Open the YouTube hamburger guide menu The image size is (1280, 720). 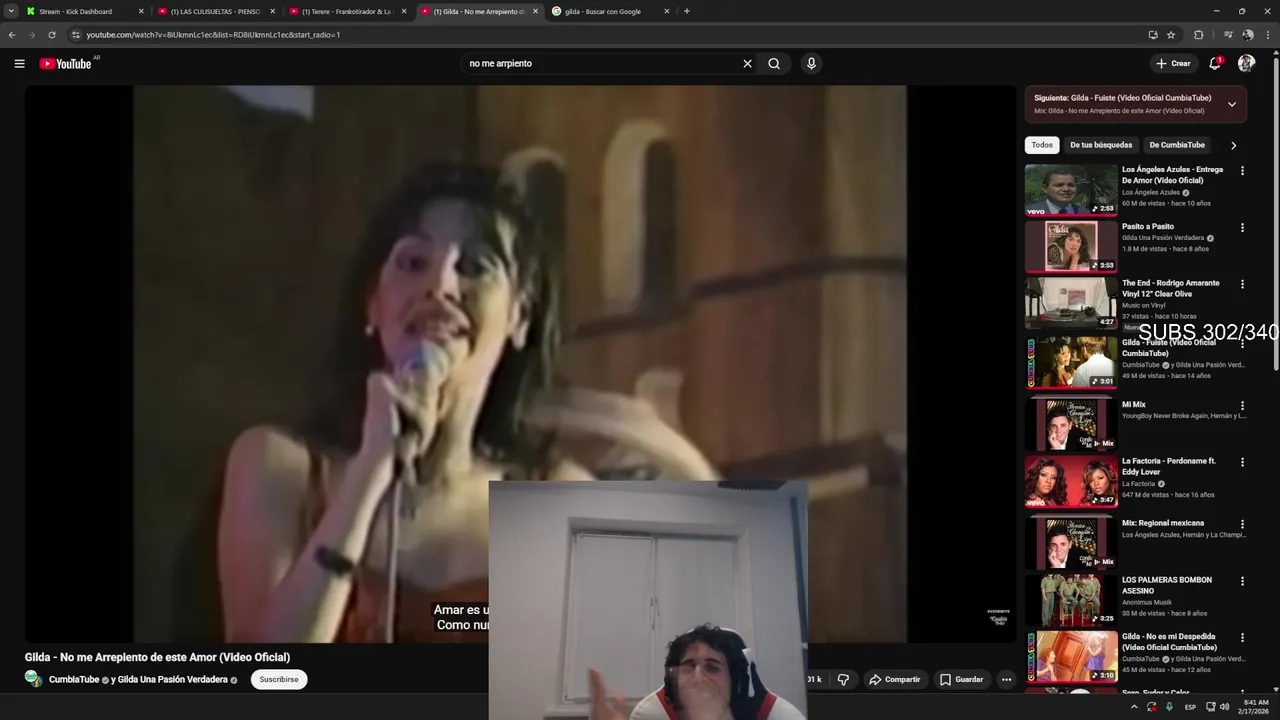[19, 63]
